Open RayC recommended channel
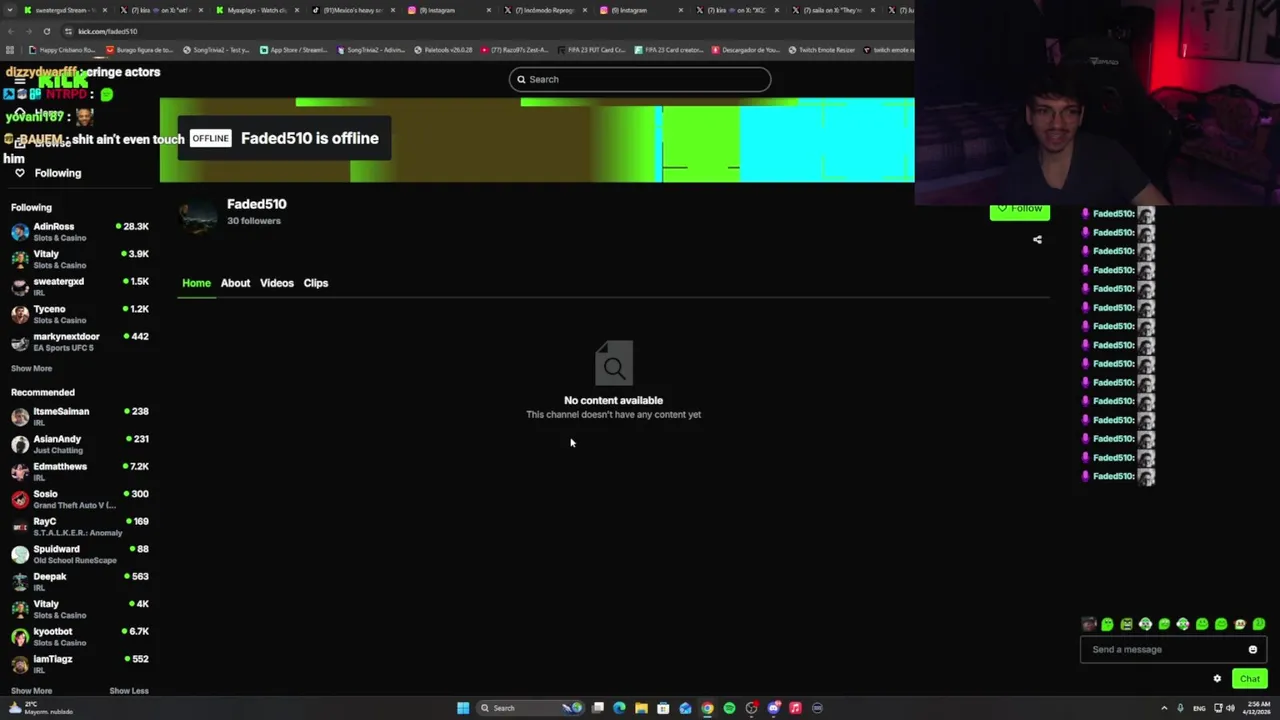Image resolution: width=1280 pixels, height=720 pixels. click(x=80, y=527)
